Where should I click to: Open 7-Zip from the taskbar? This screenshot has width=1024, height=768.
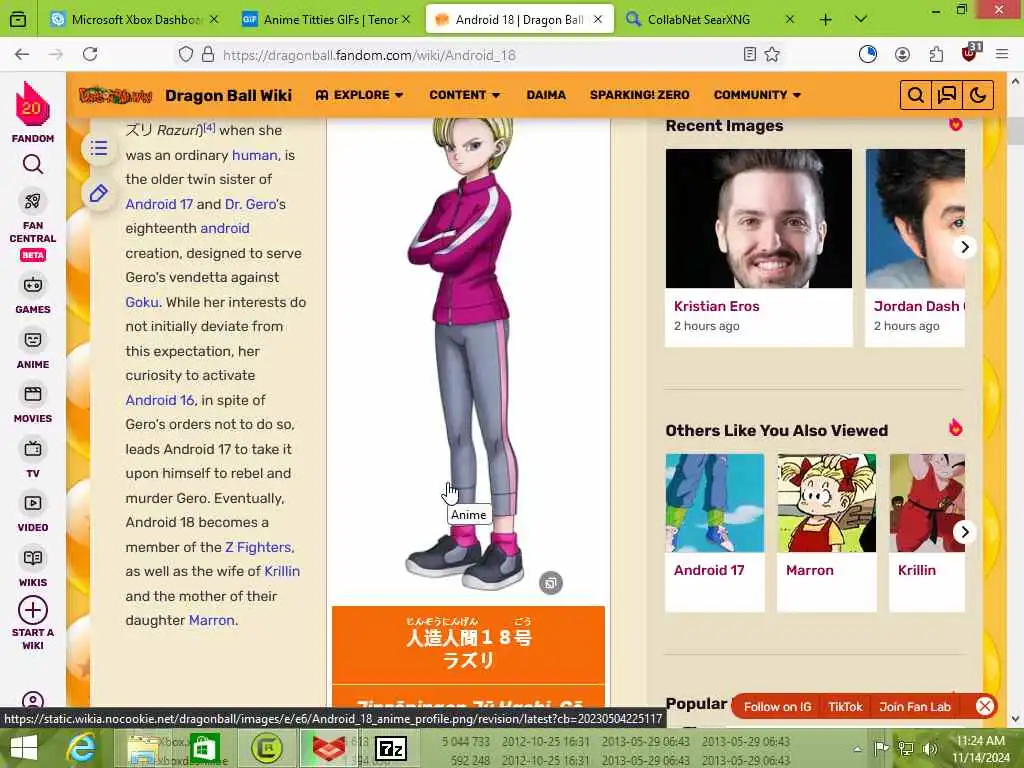tap(391, 748)
